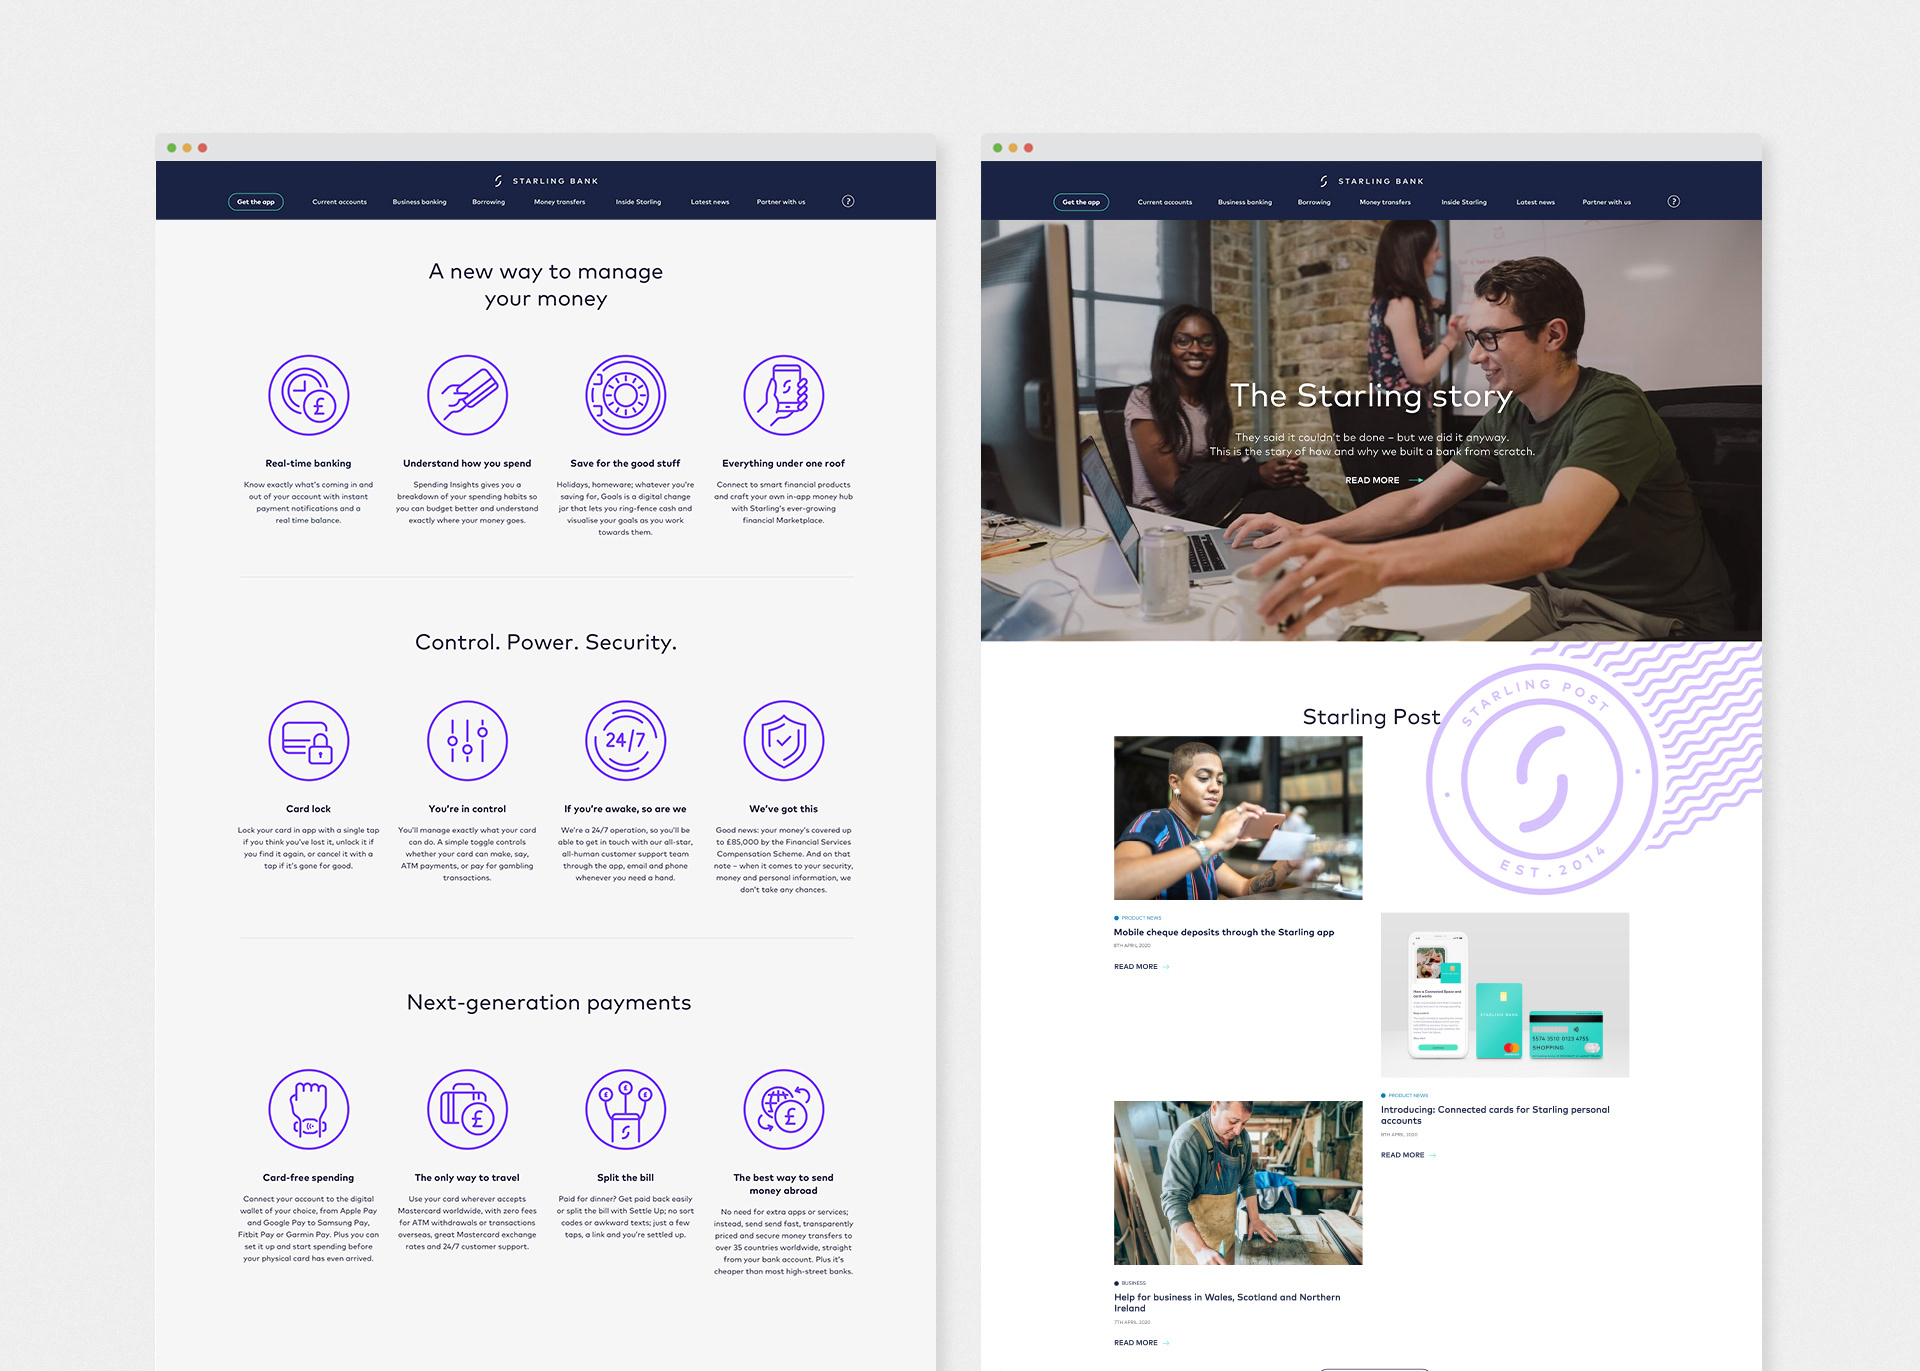Click 'The only way to travel' heading
The width and height of the screenshot is (1920, 1371).
467,1178
